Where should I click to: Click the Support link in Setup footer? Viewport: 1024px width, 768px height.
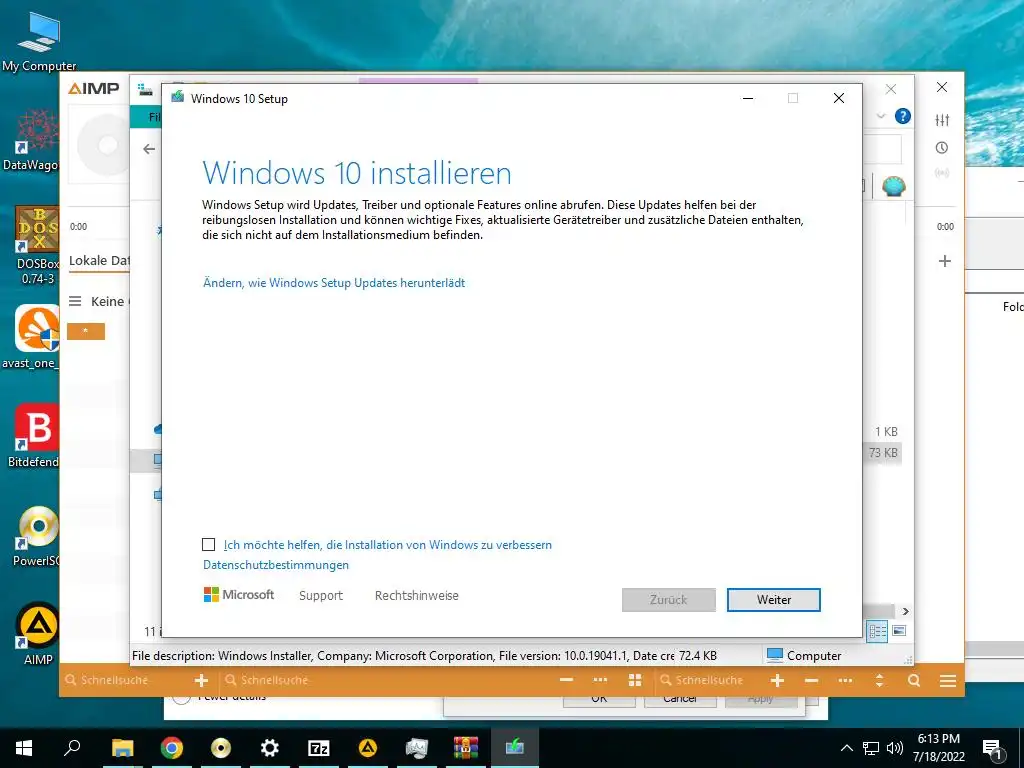pos(321,596)
